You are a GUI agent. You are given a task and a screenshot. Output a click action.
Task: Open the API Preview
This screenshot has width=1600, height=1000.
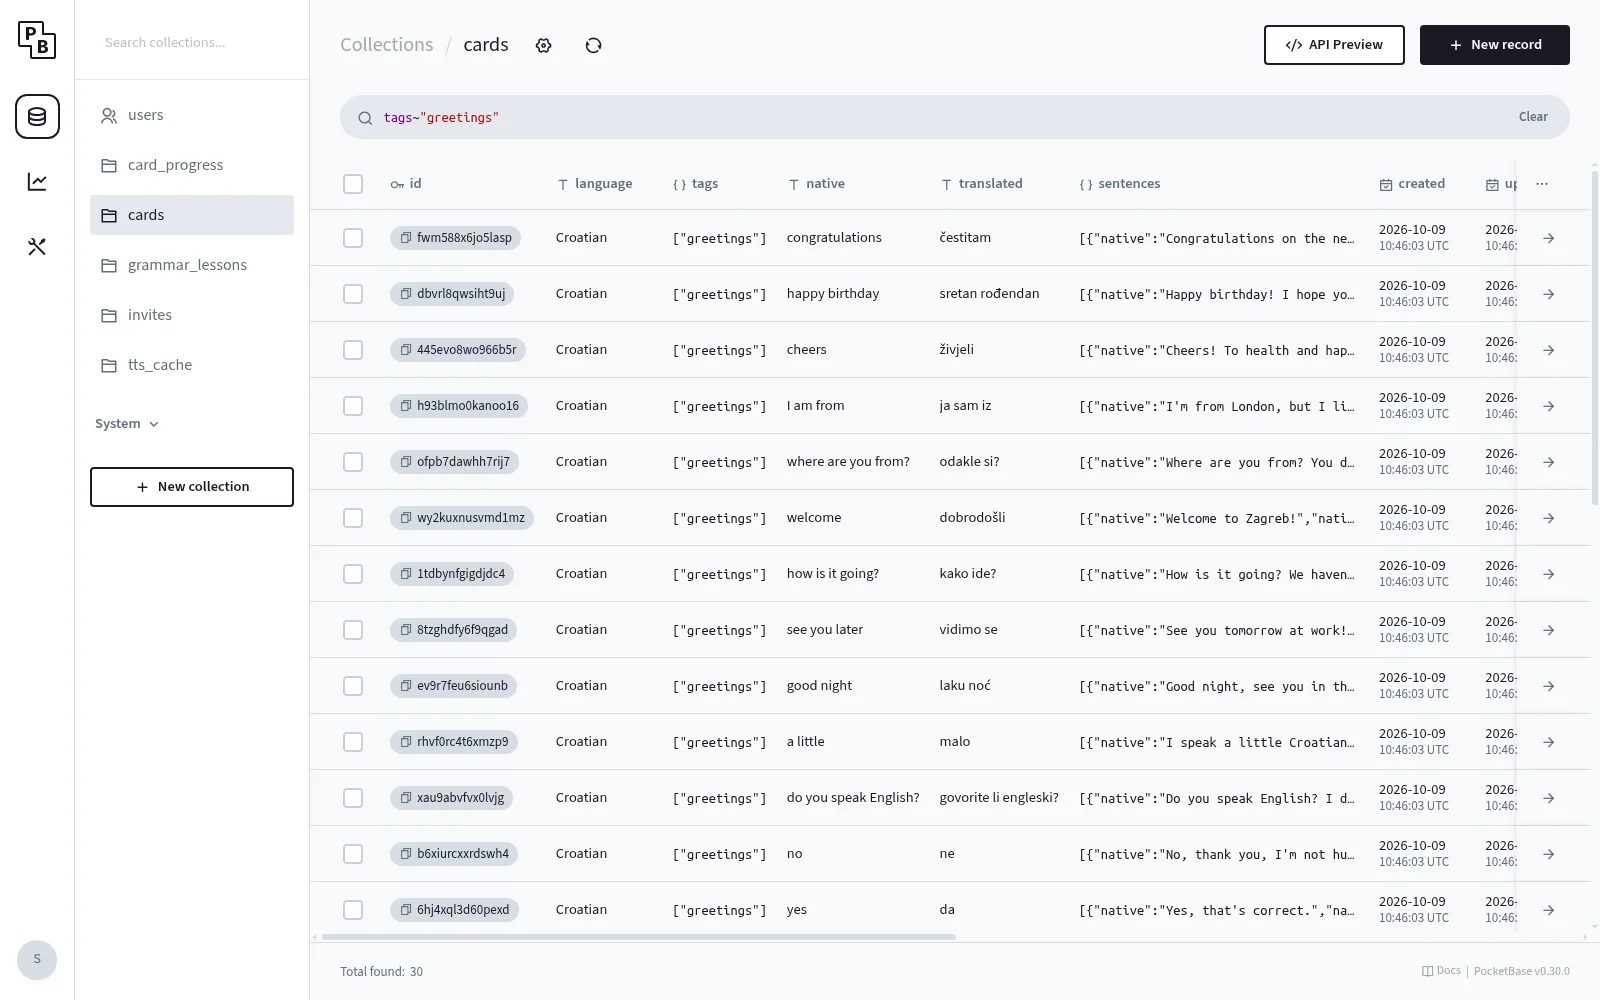(1334, 45)
